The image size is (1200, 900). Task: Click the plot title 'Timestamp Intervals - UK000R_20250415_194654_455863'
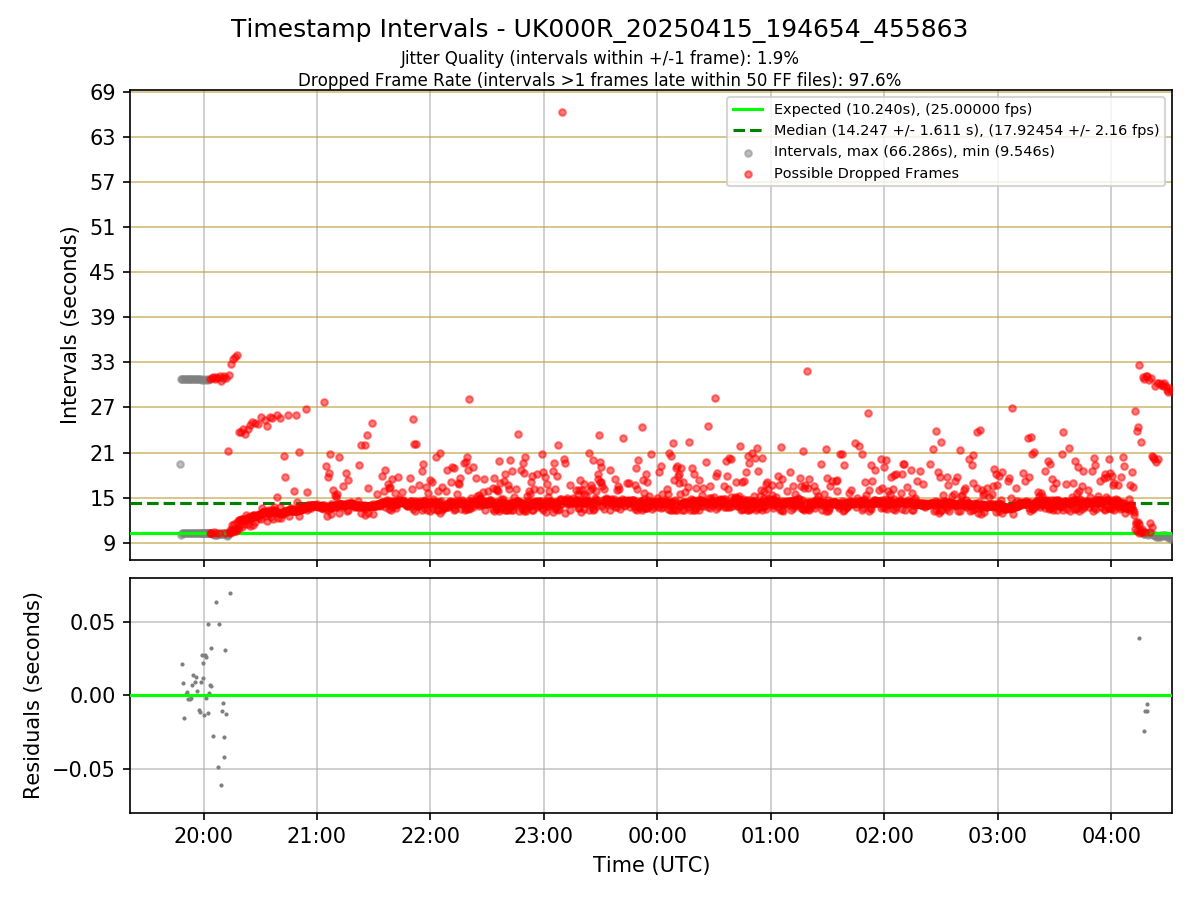pyautogui.click(x=599, y=29)
